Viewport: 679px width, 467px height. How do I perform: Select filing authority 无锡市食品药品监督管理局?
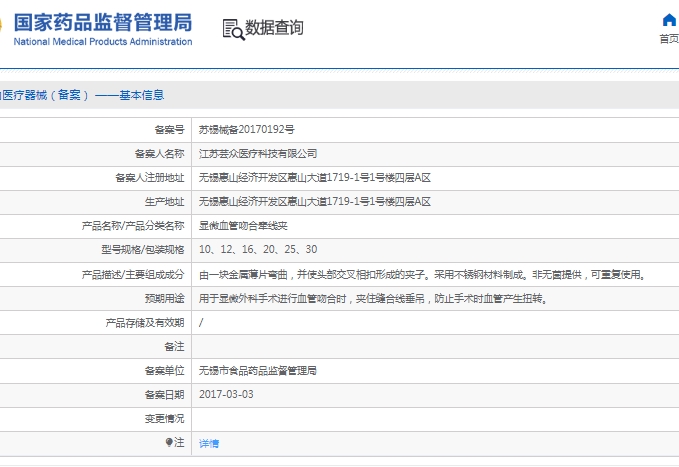click(x=258, y=370)
